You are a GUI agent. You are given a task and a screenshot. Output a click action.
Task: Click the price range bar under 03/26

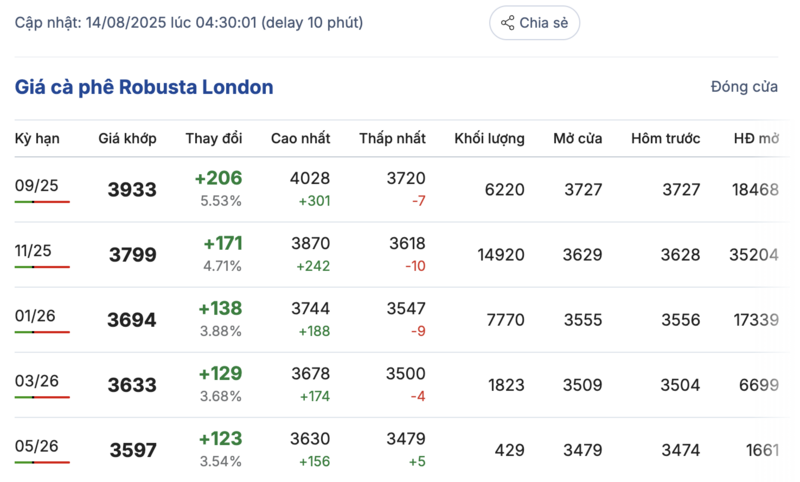click(42, 397)
